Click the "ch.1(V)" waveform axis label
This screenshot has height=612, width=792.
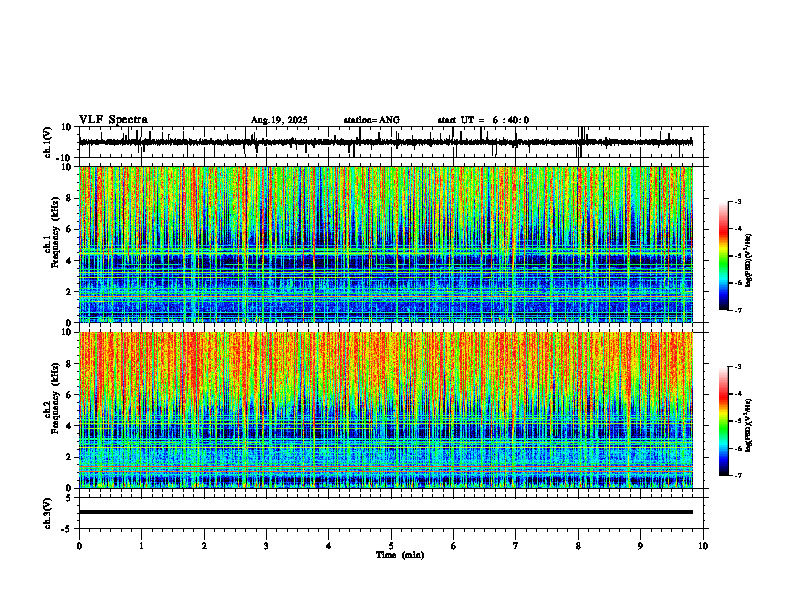click(x=48, y=142)
